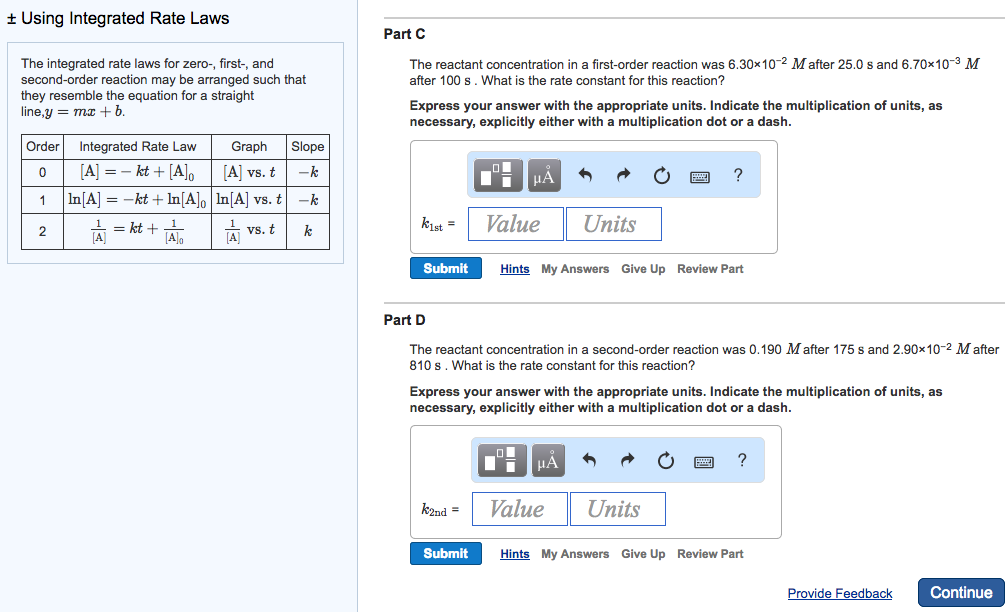Open the keyboard shortcuts in Part C
The width and height of the screenshot is (1008, 612).
coord(700,175)
